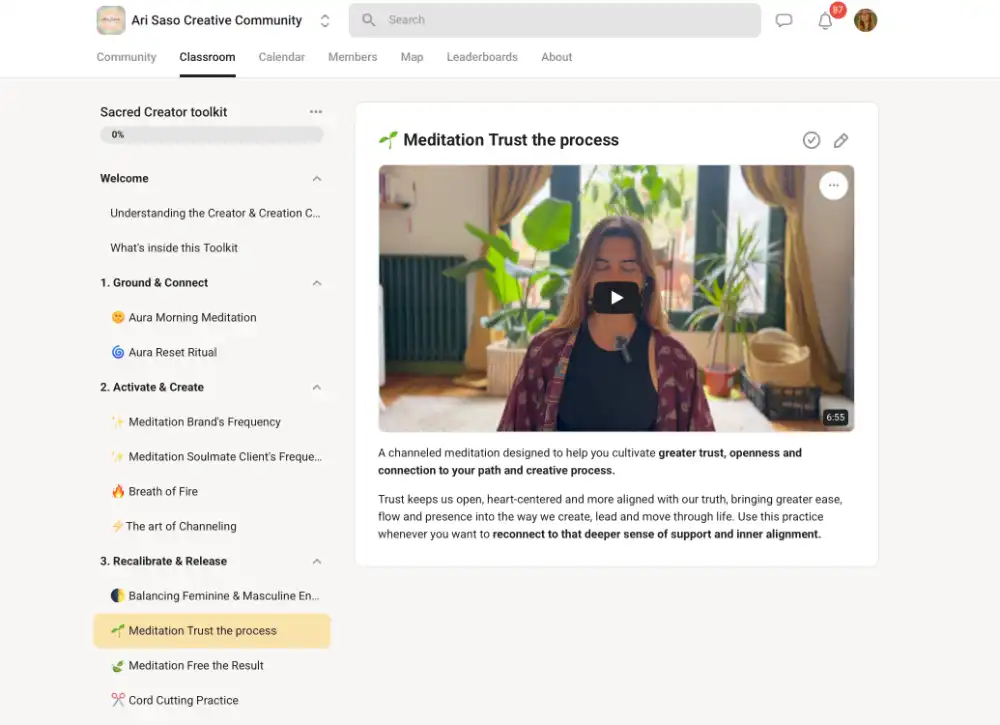Open What's inside this Toolkit lesson
1000x725 pixels.
pos(212,247)
